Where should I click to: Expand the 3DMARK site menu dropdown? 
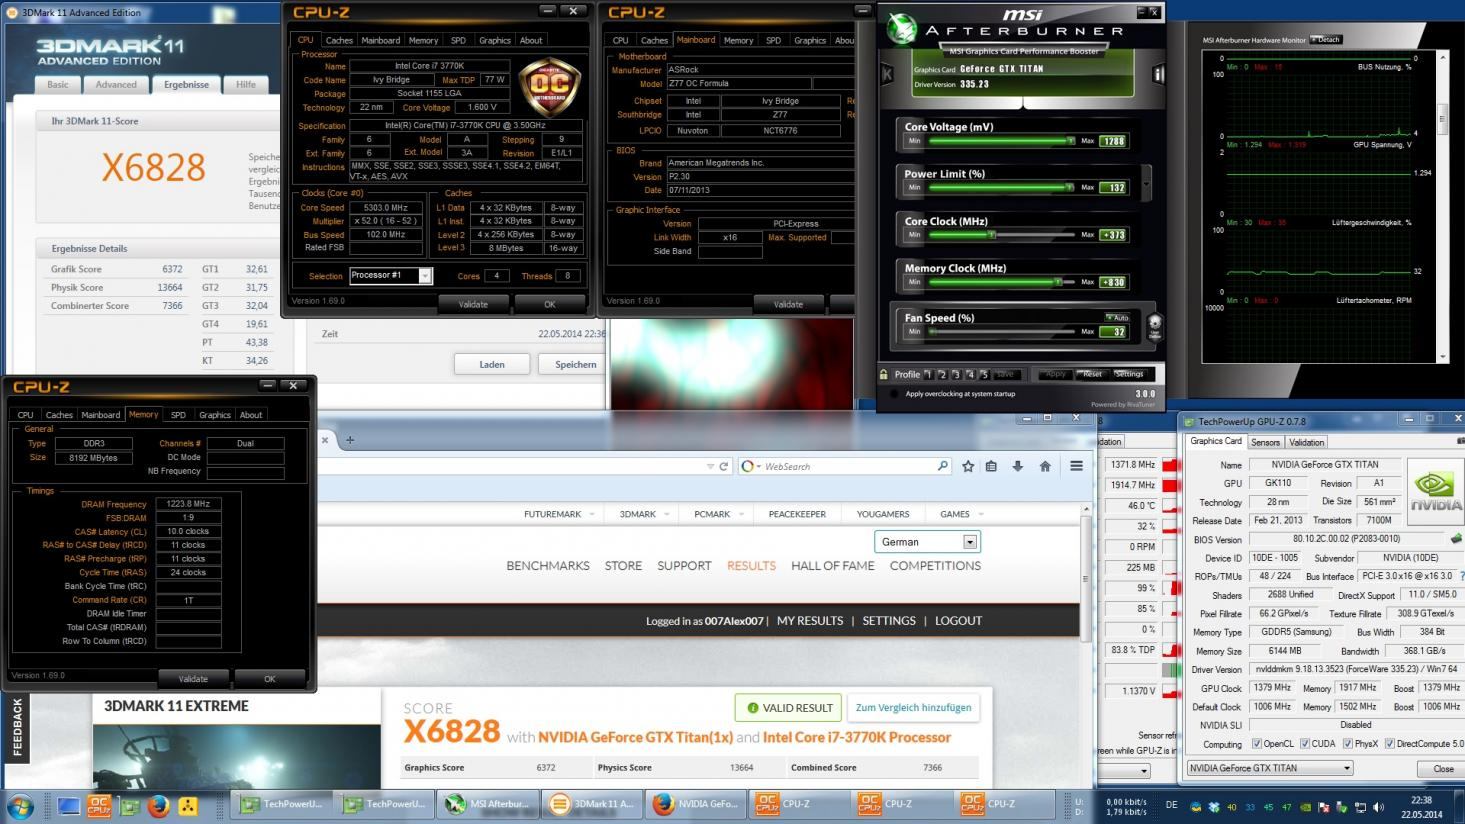[666, 514]
